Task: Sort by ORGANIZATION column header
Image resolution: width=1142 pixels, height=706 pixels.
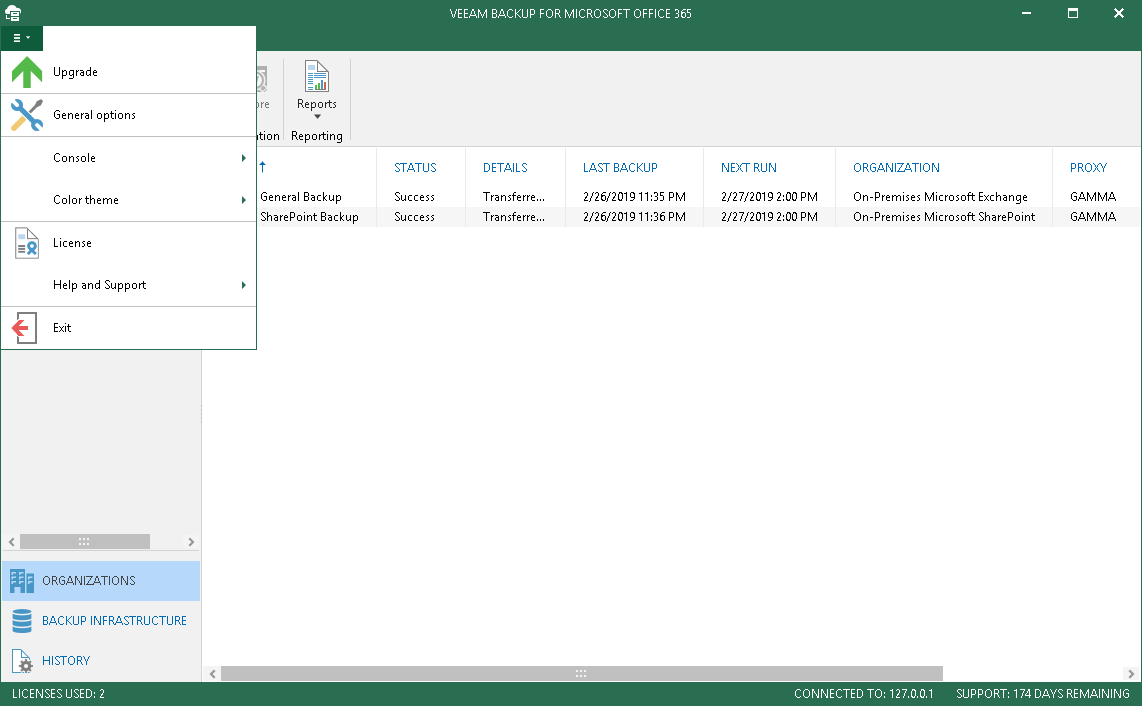Action: coord(896,168)
